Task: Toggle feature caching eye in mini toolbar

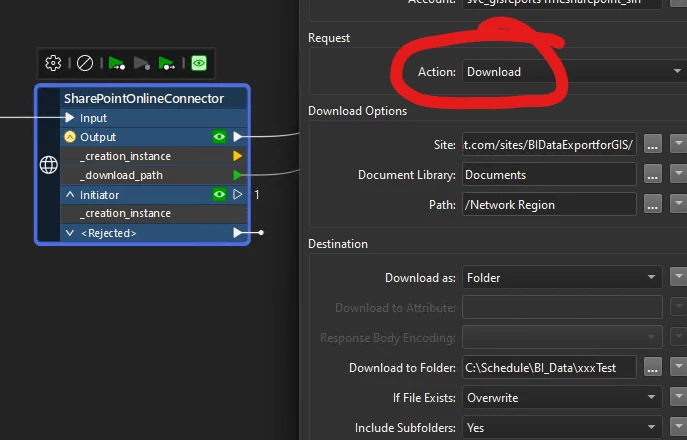Action: pos(199,64)
